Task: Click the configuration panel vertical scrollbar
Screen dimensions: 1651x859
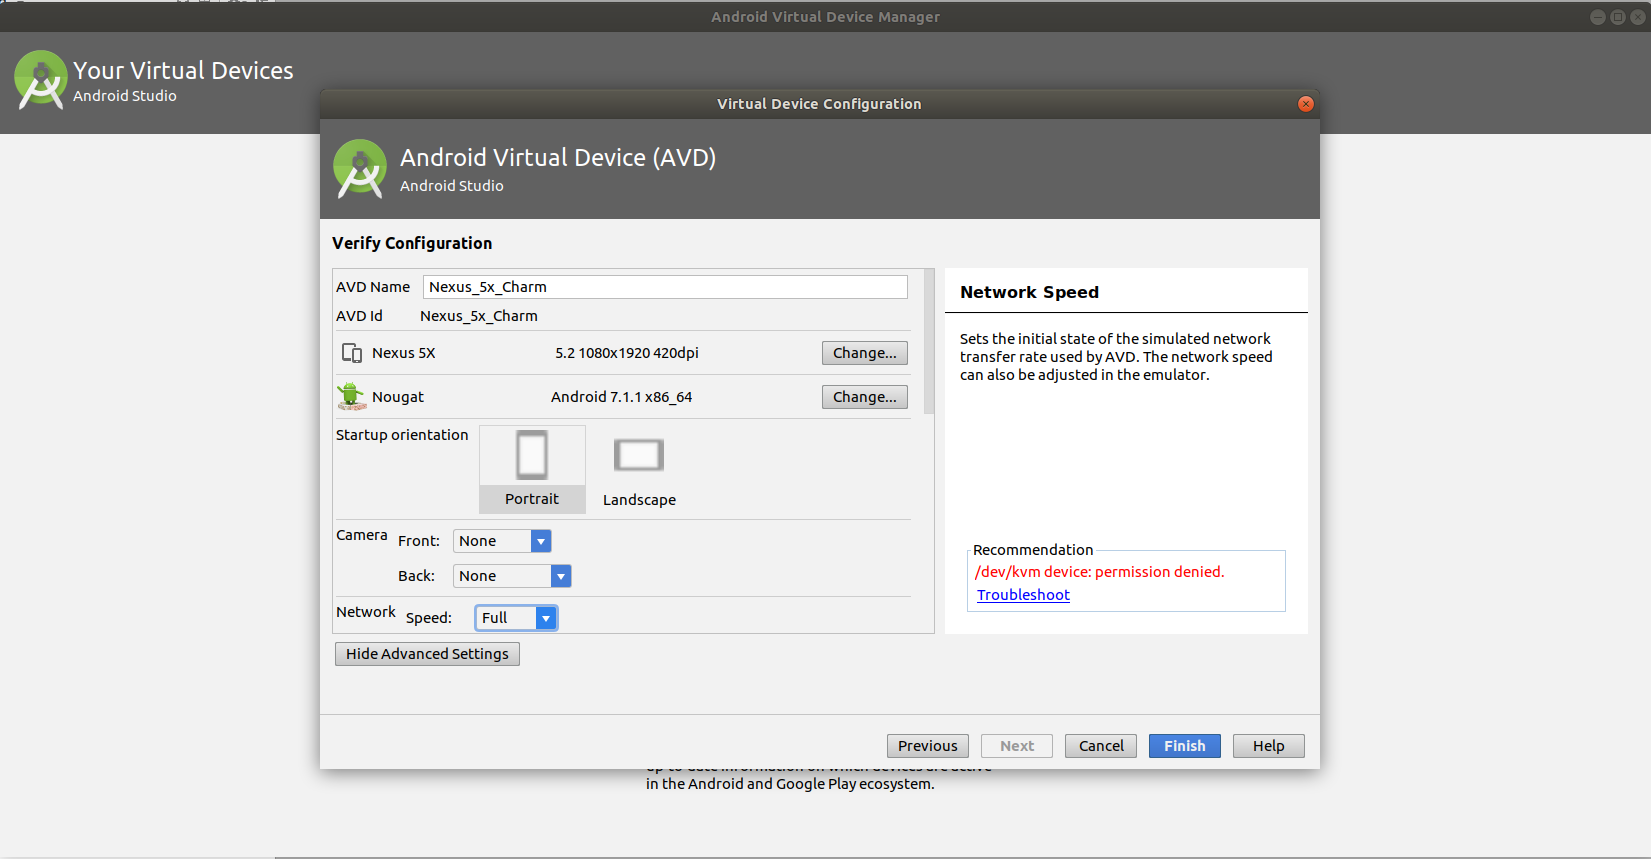Action: pos(929,341)
